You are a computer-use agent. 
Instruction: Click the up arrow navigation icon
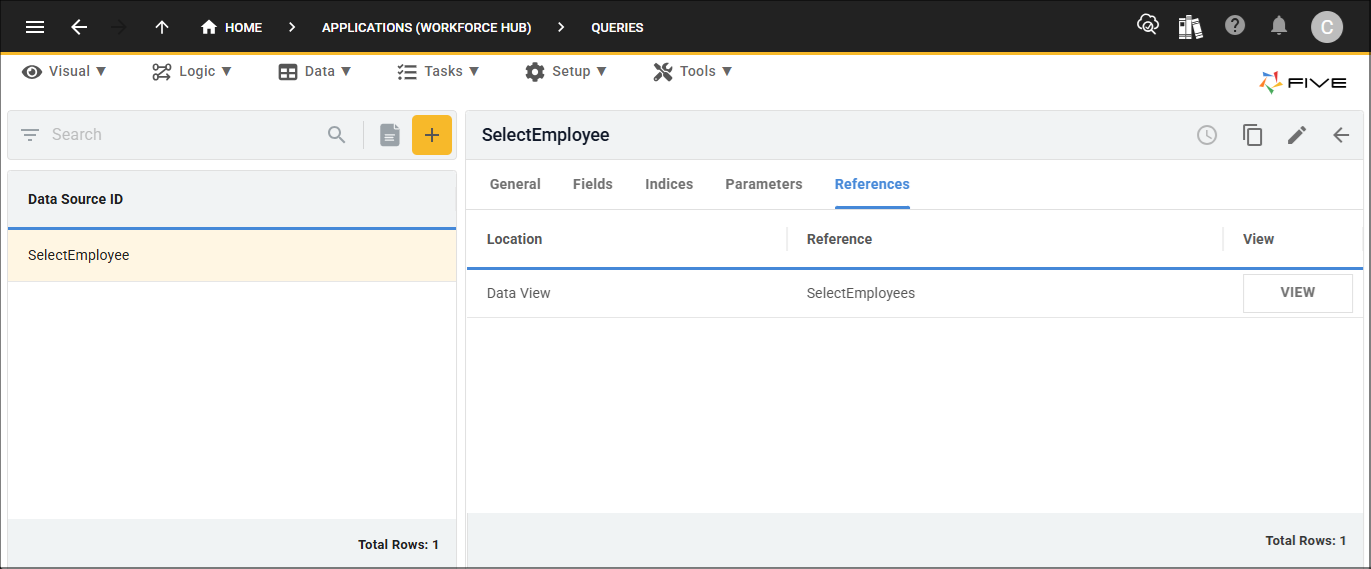coord(162,27)
